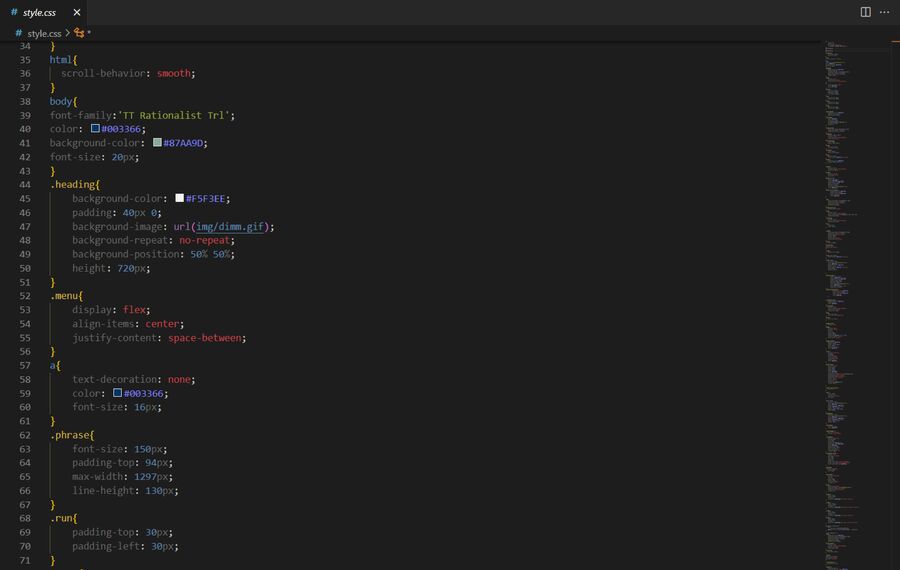Close the style.css editor tab
Screen dimensions: 900x570
coord(77,13)
